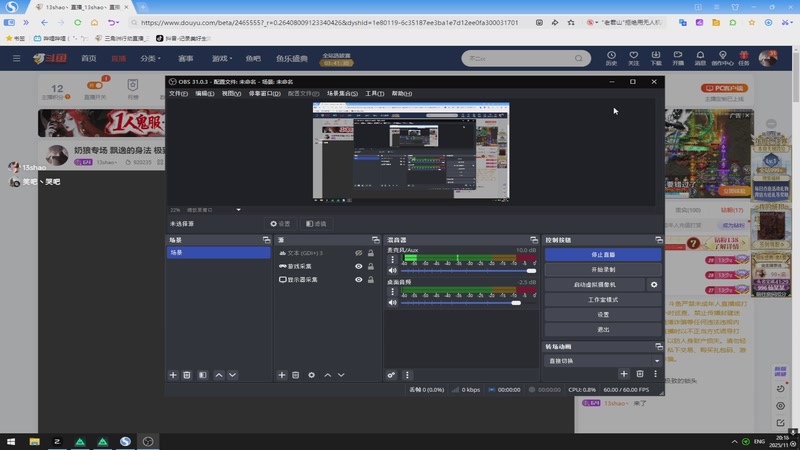The width and height of the screenshot is (800, 450).
Task: Select 场景 item in scenes list
Action: (218, 253)
